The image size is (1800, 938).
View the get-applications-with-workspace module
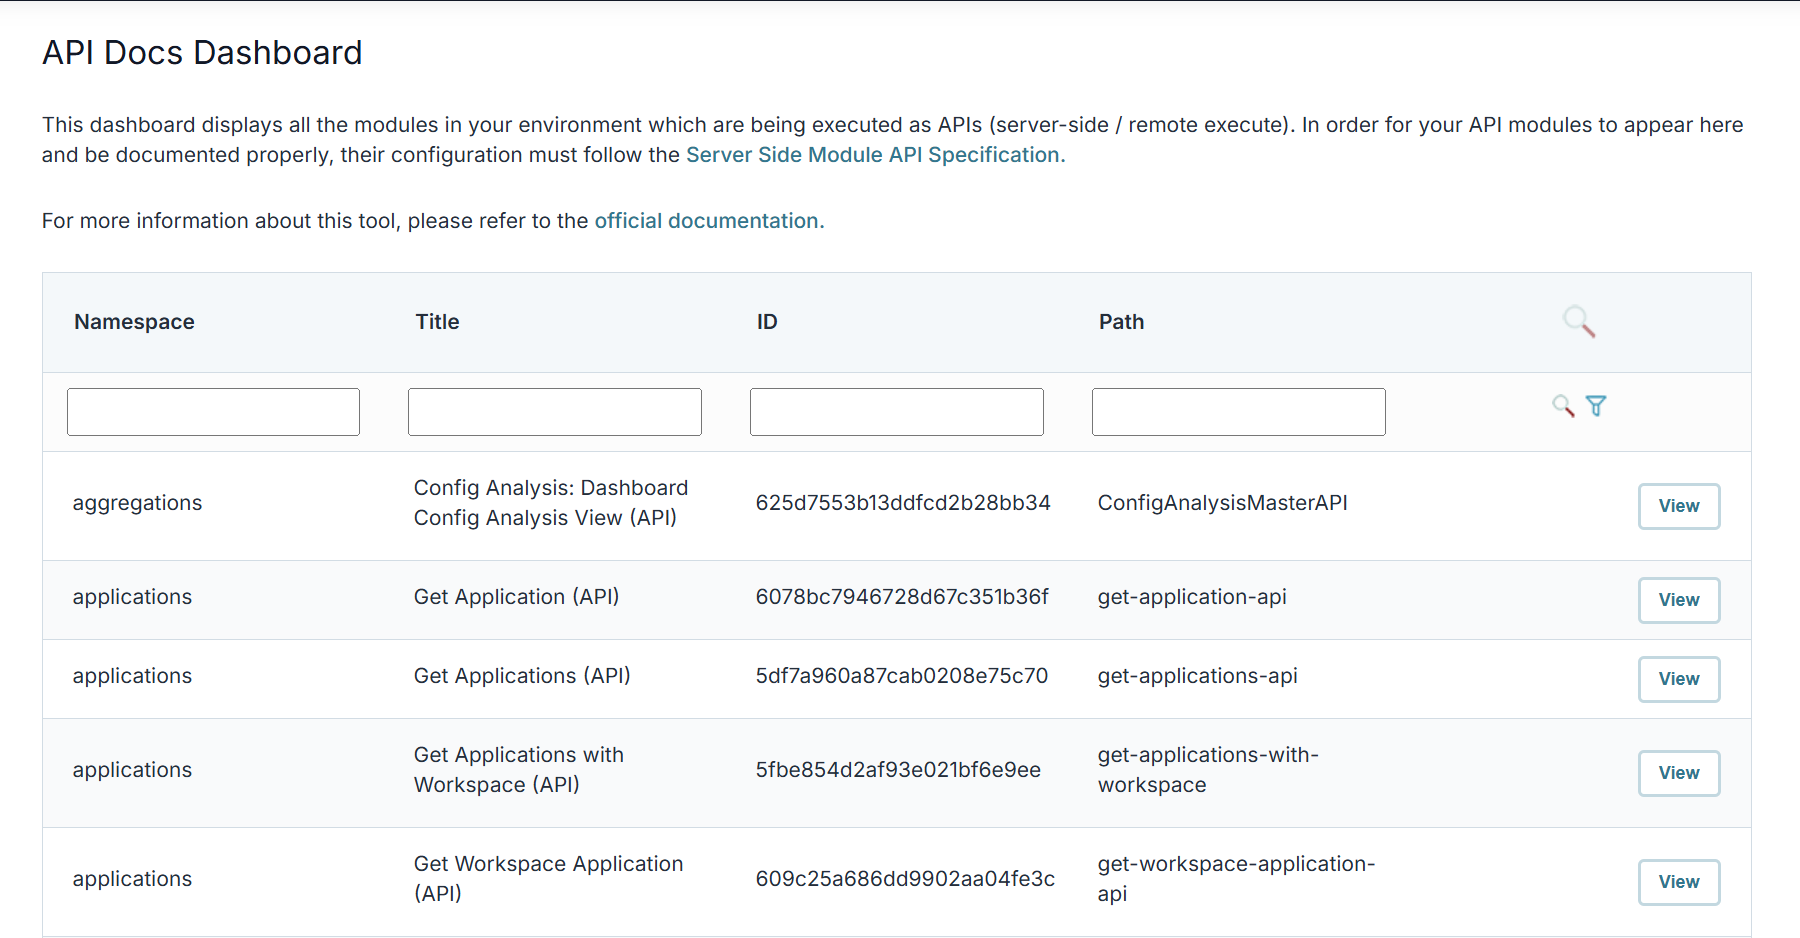1679,773
